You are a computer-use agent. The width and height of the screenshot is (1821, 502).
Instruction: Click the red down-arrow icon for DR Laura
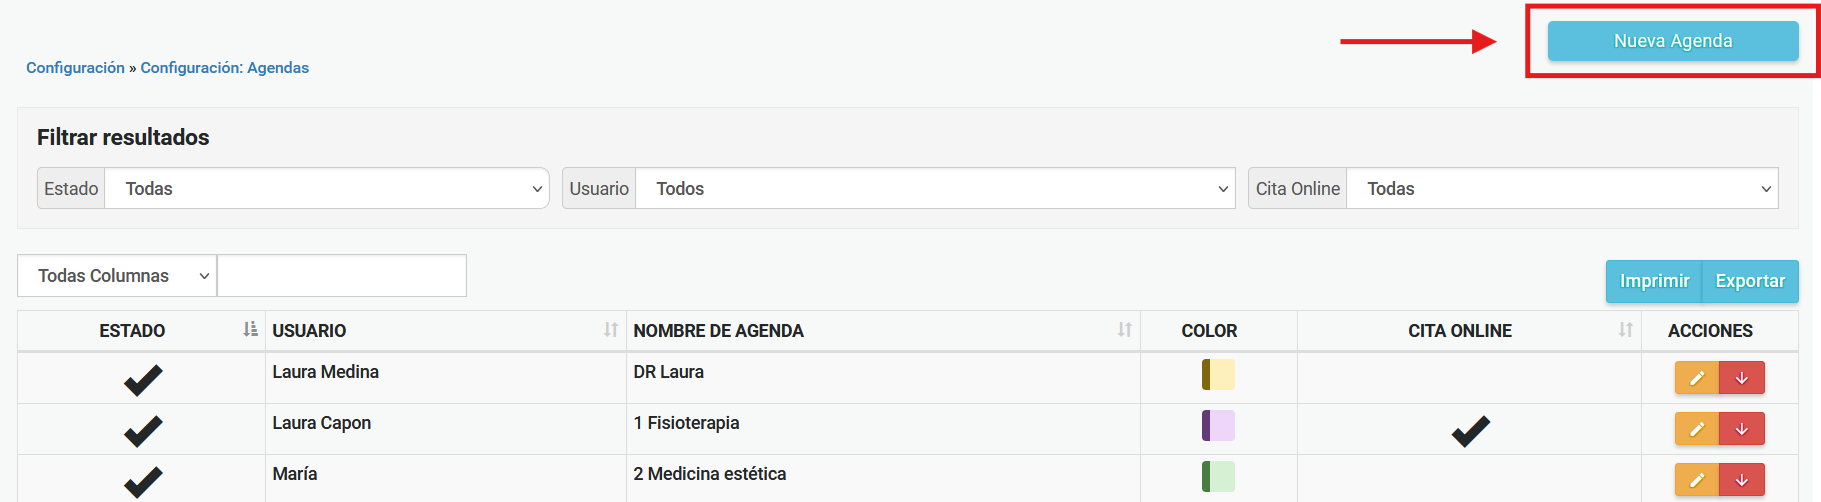click(1742, 378)
